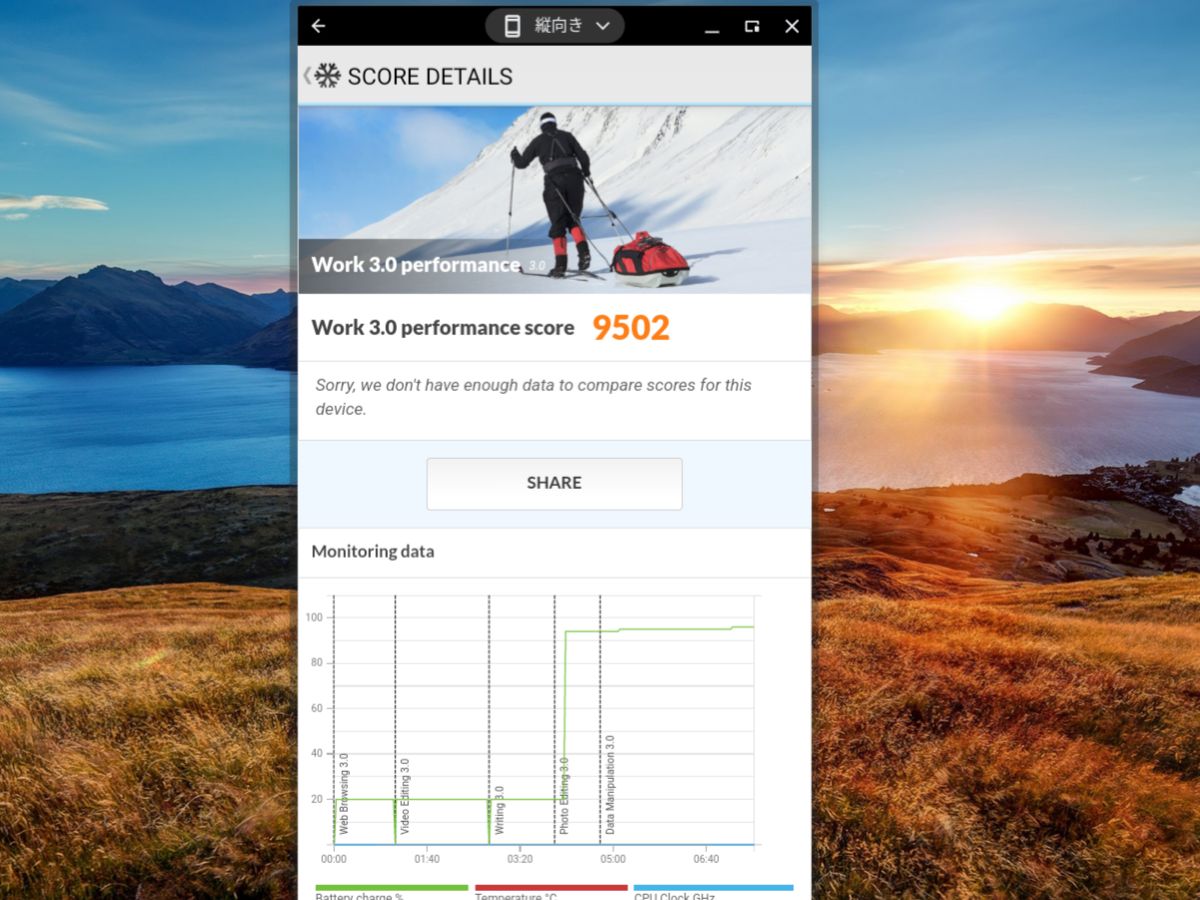Viewport: 1200px width, 900px height.
Task: Tap the SHARE button
Action: pyautogui.click(x=554, y=483)
